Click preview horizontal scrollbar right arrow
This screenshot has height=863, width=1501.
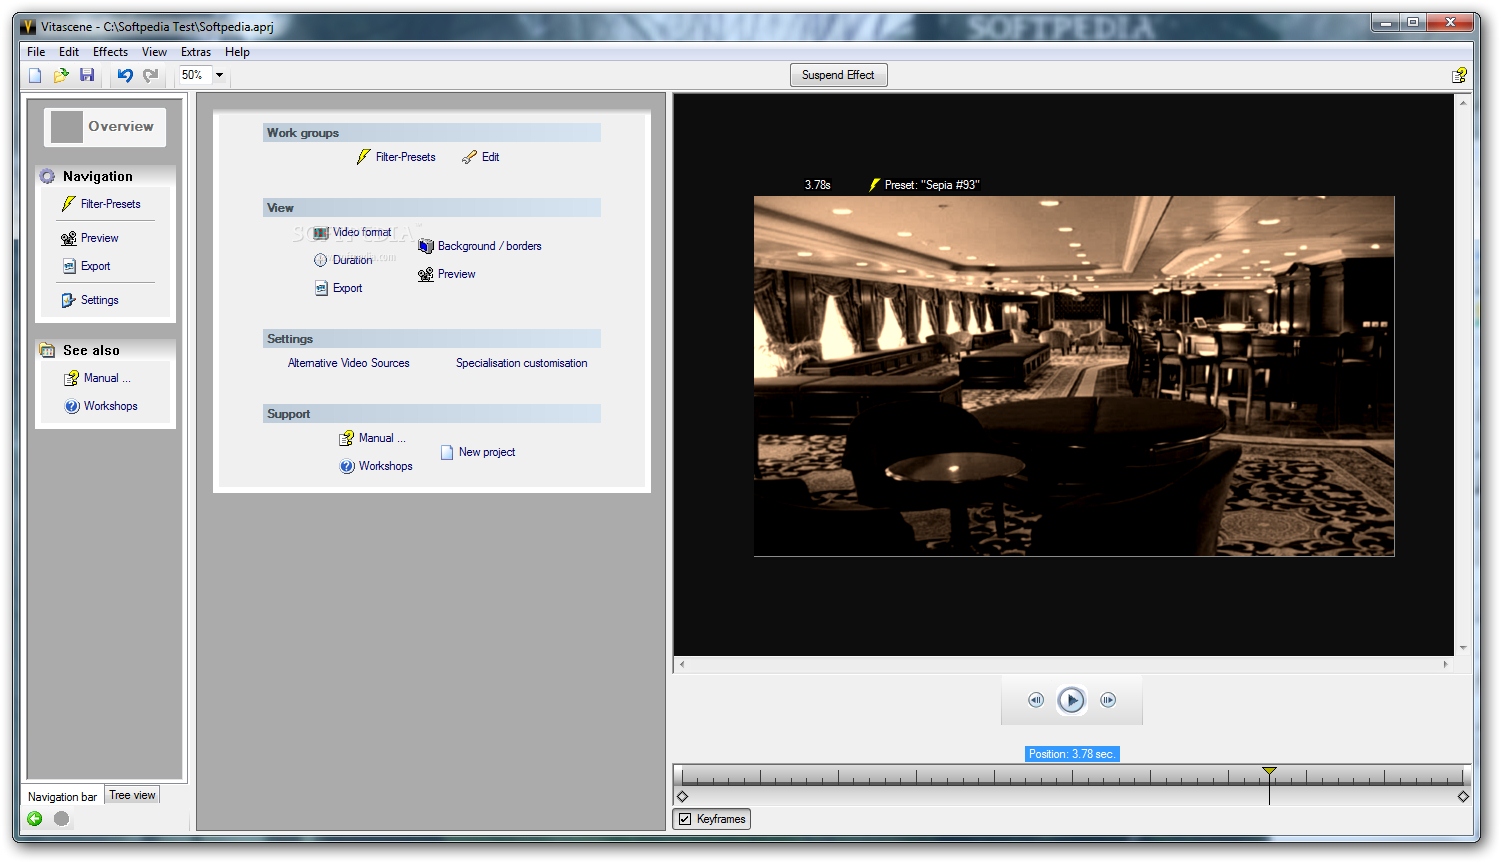coord(1445,664)
